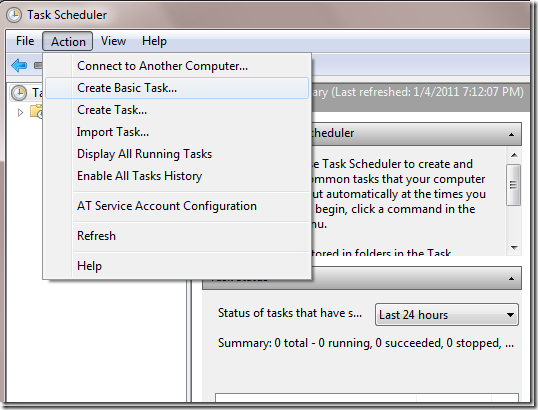Click the overview scrollbar down arrow
The height and width of the screenshot is (410, 538).
point(514,247)
